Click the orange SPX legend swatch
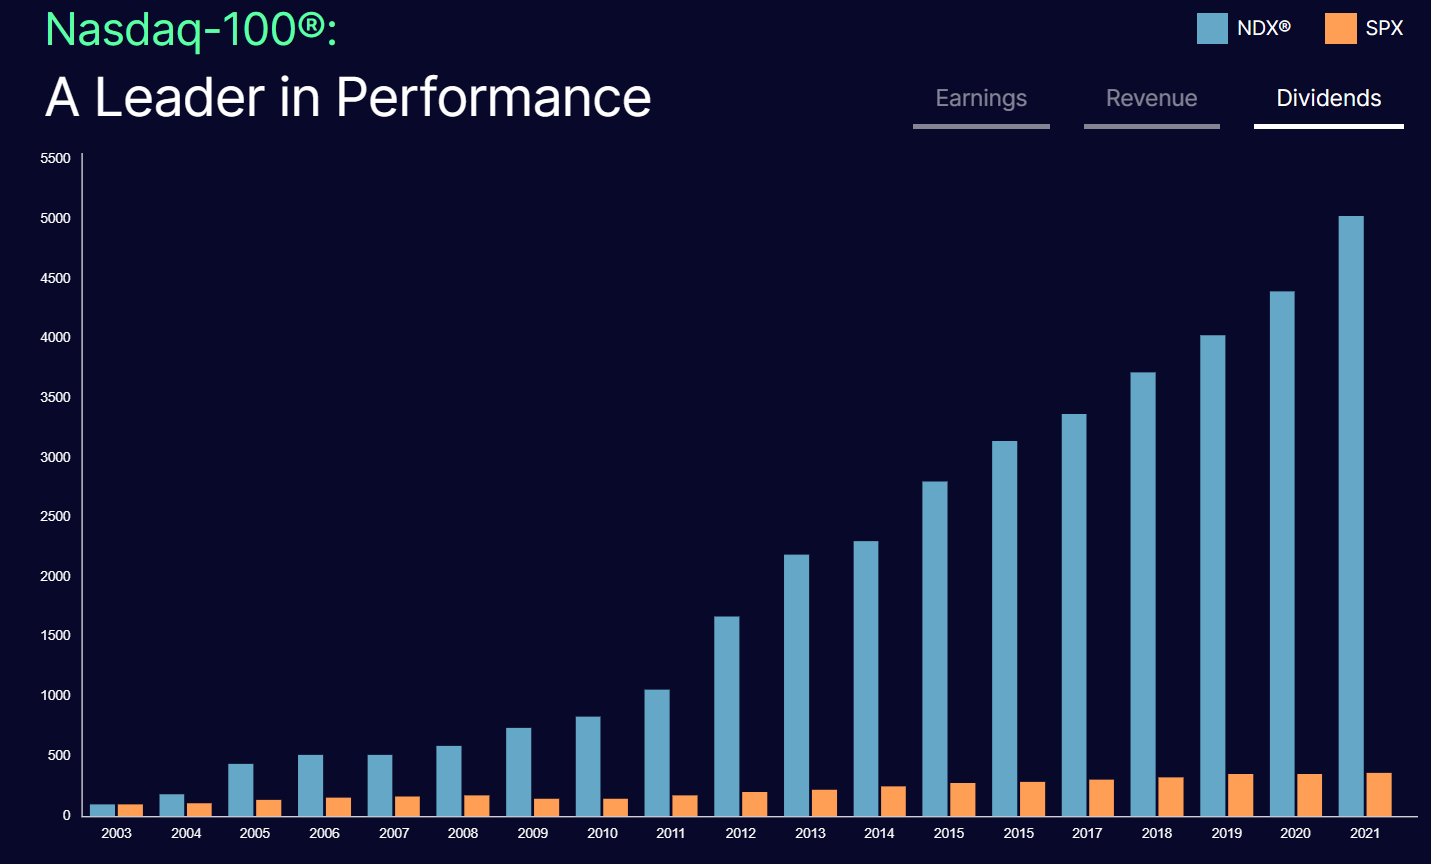Screen dimensions: 1431x864 coord(1341,28)
